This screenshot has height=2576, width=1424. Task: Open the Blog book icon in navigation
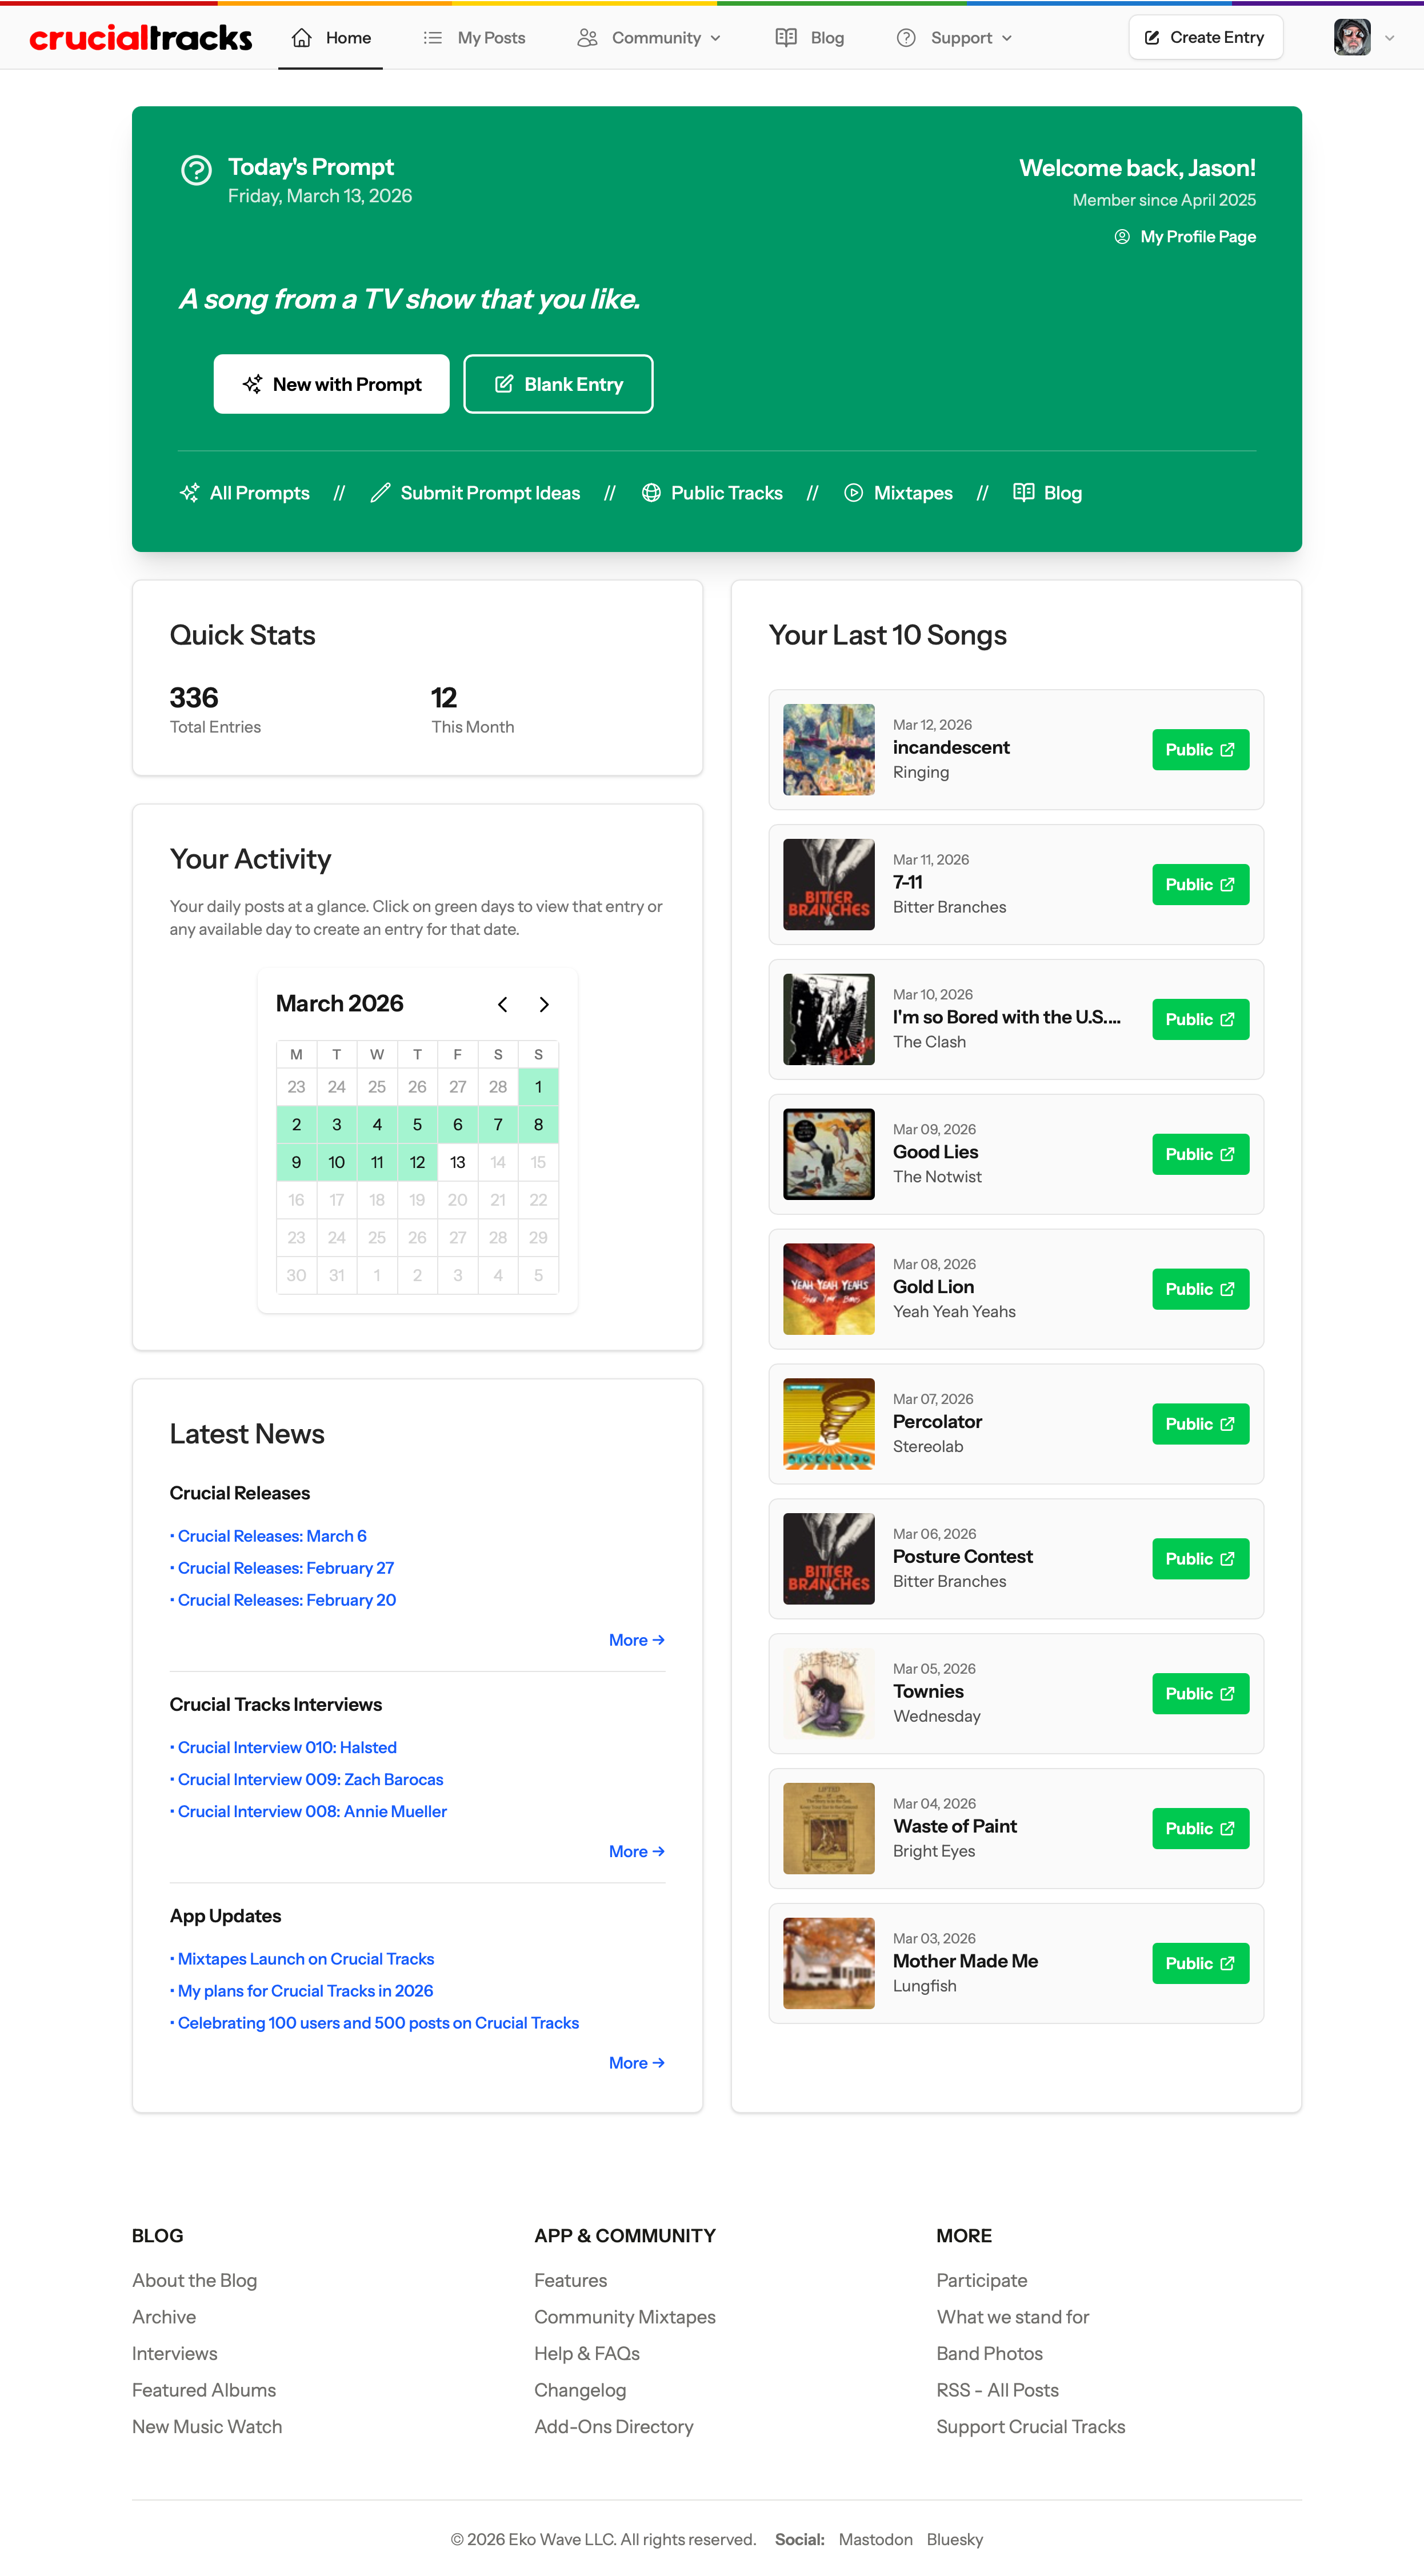[x=786, y=37]
